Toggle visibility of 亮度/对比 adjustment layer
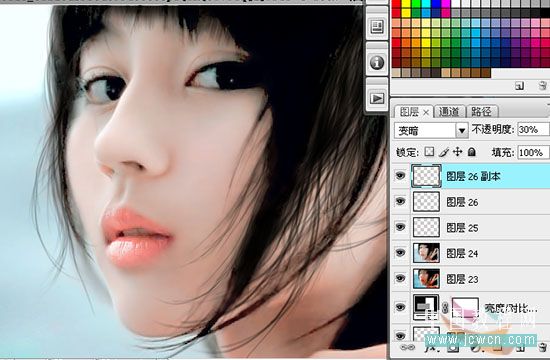This screenshot has height=360, width=550. pyautogui.click(x=400, y=307)
